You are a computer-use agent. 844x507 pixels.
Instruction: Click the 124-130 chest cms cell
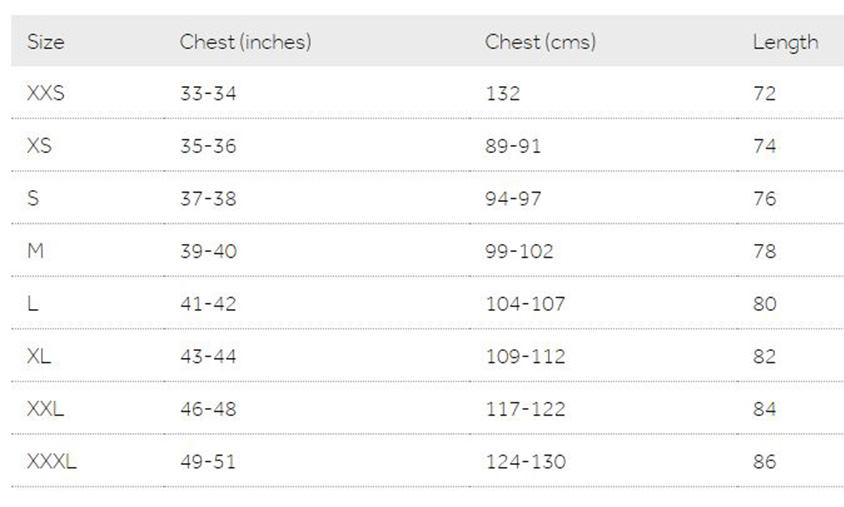526,462
